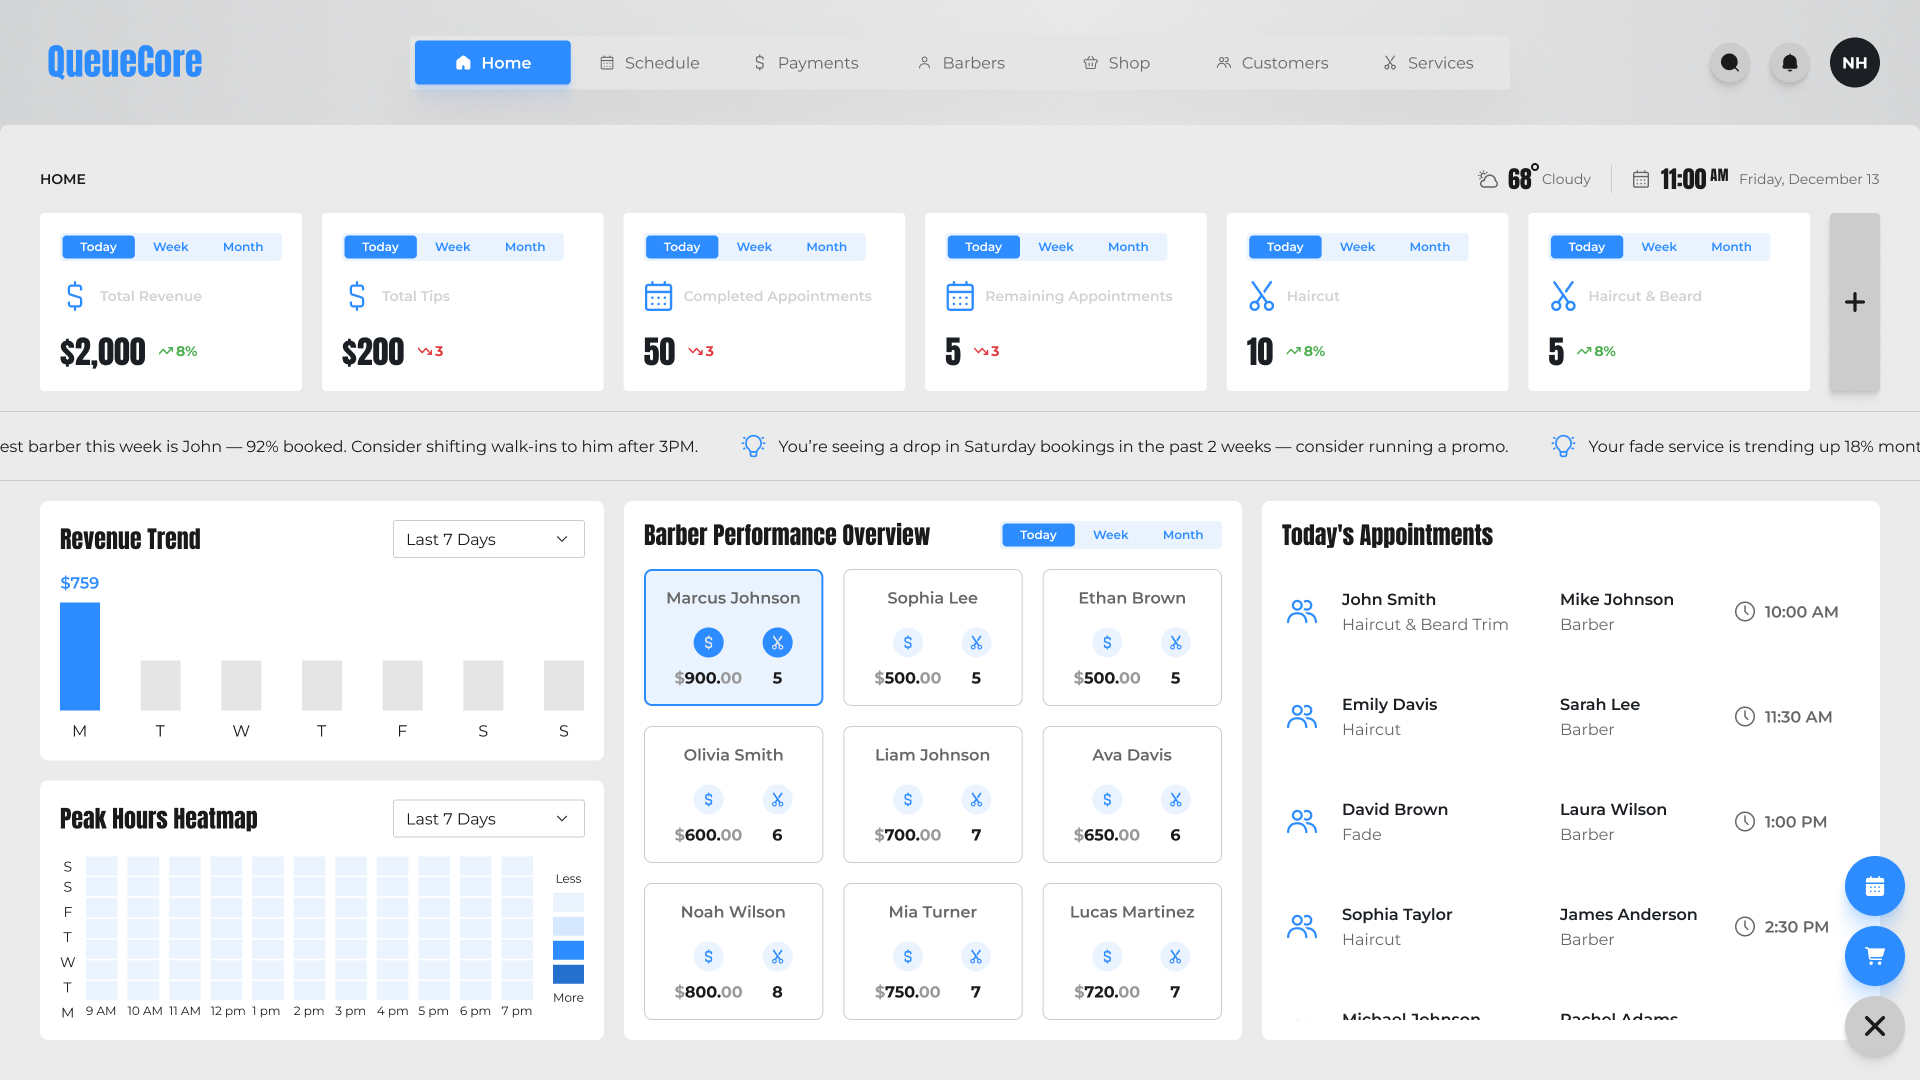Expand the add-widget plus panel

1855,302
